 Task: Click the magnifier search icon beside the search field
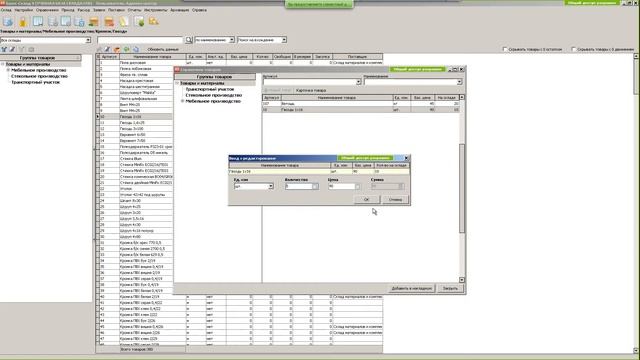[x=189, y=40]
